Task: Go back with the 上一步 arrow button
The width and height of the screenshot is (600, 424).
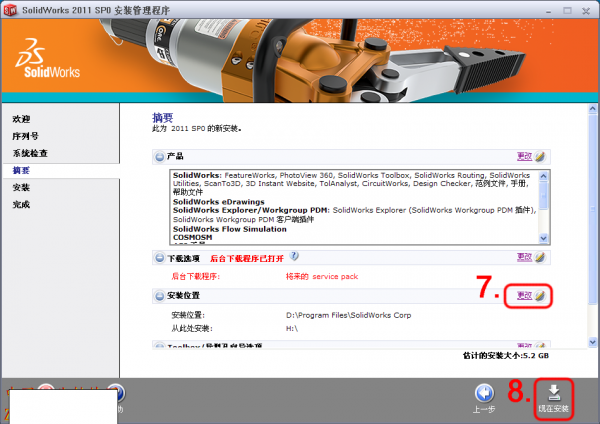Action: coord(484,394)
